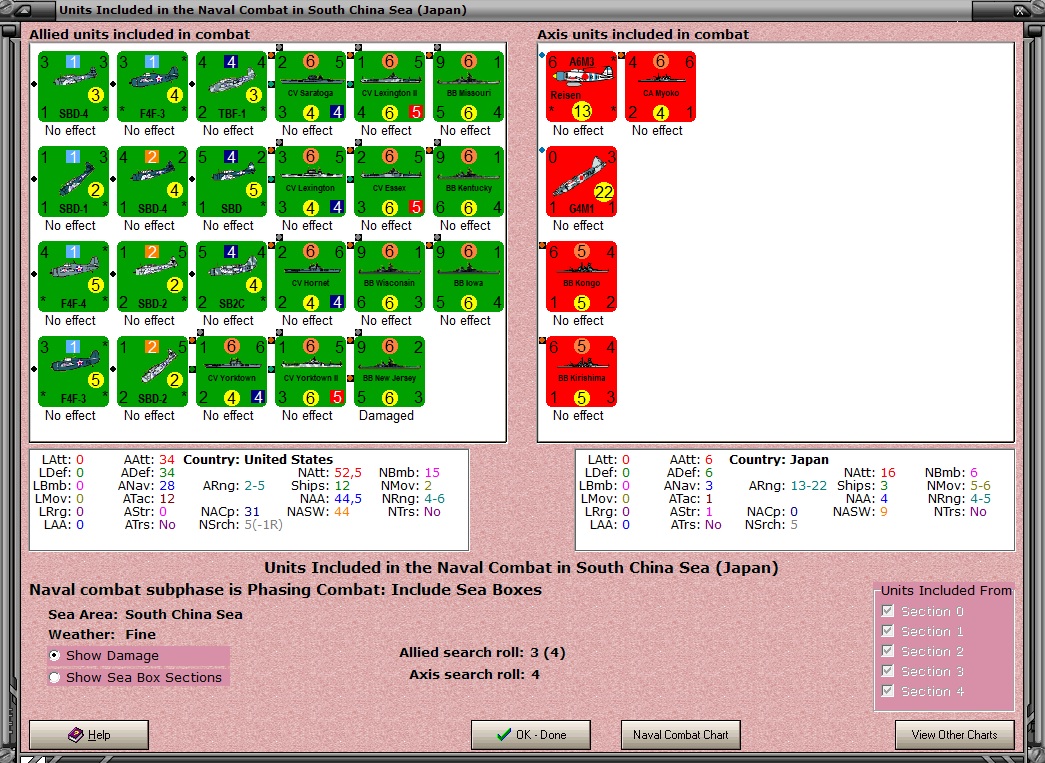Viewport: 1045px width, 763px height.
Task: Toggle the Section 2 checkbox
Action: 887,650
